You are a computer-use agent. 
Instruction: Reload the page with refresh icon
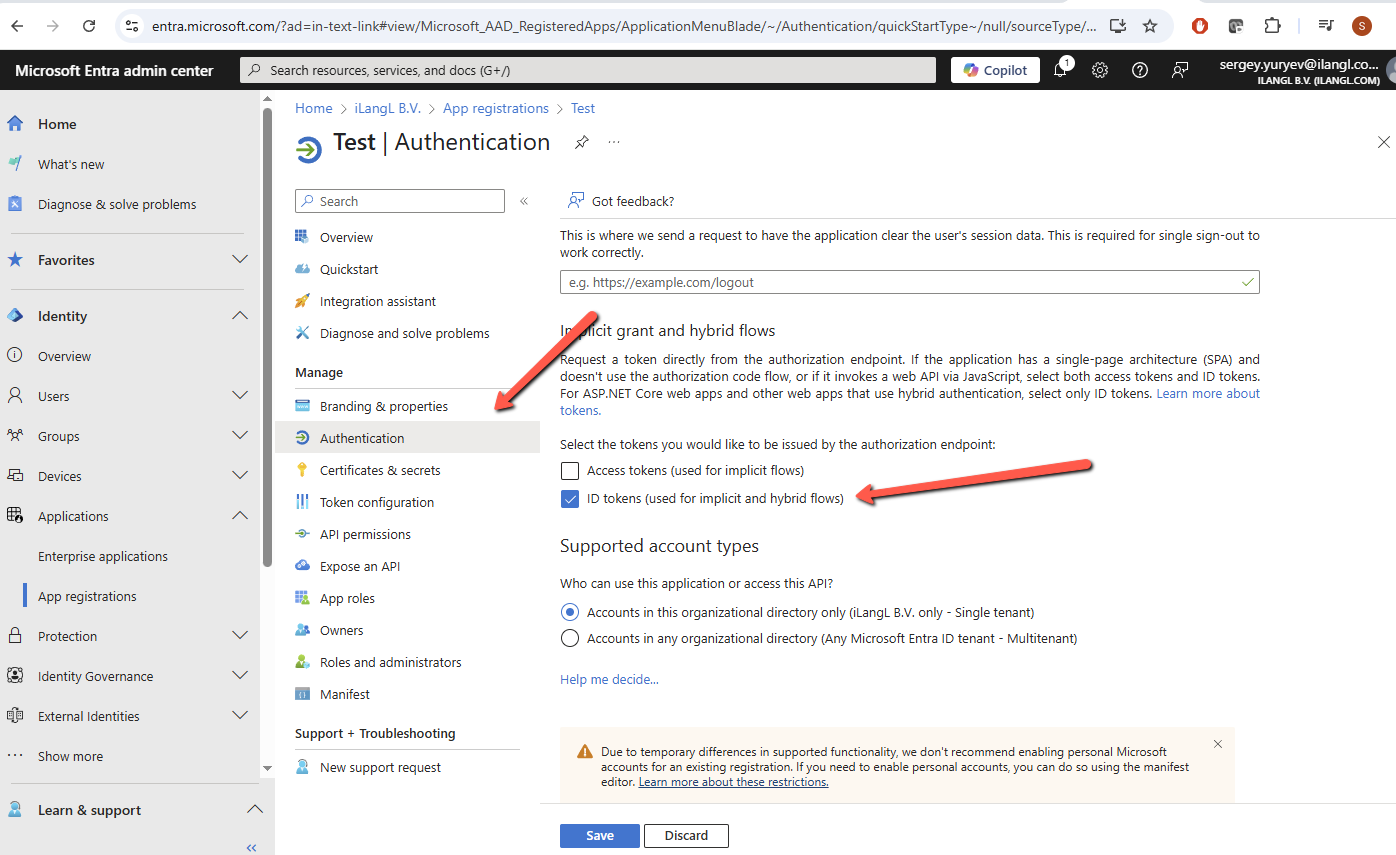[x=89, y=26]
